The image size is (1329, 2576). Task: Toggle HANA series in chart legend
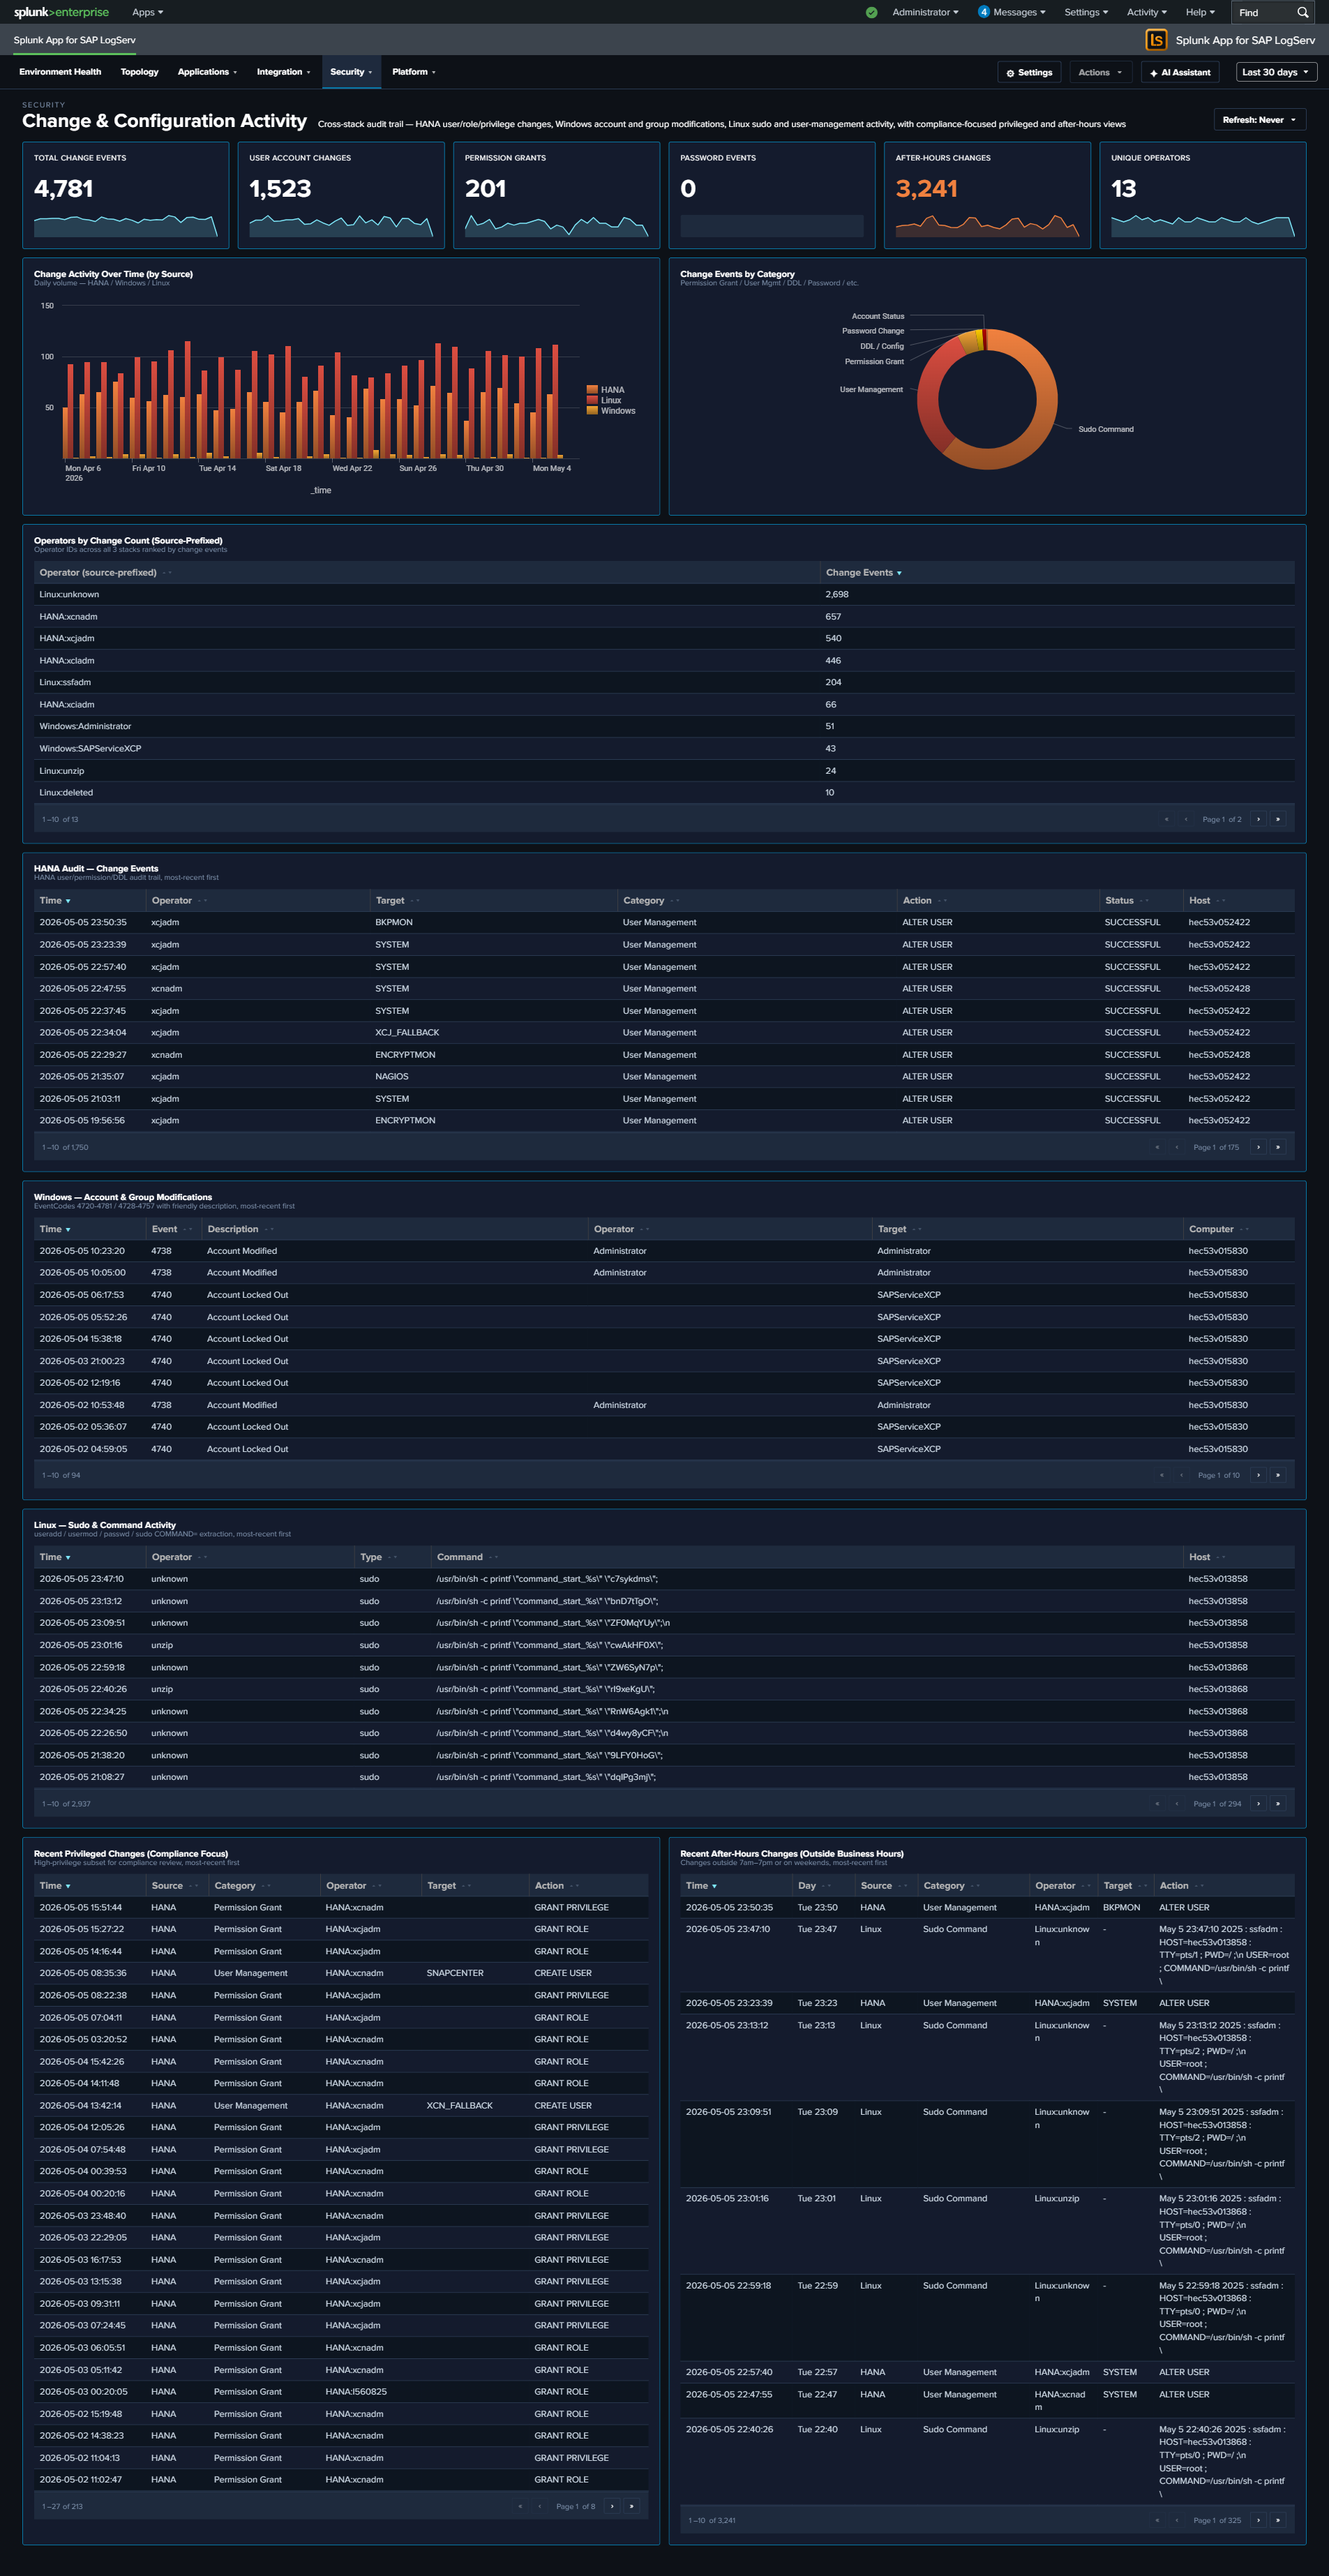point(606,390)
